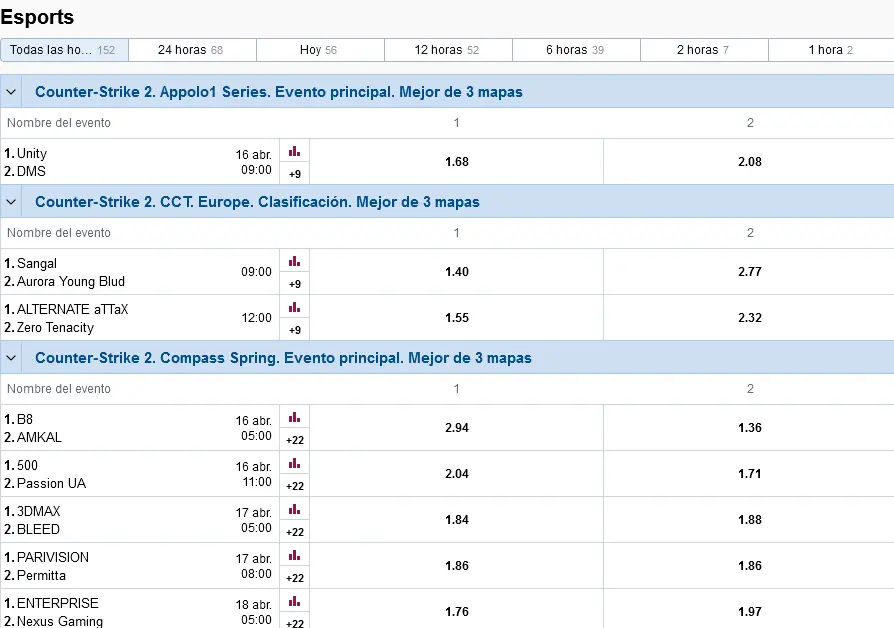Bet on 500 at odds 2.04

(457, 474)
